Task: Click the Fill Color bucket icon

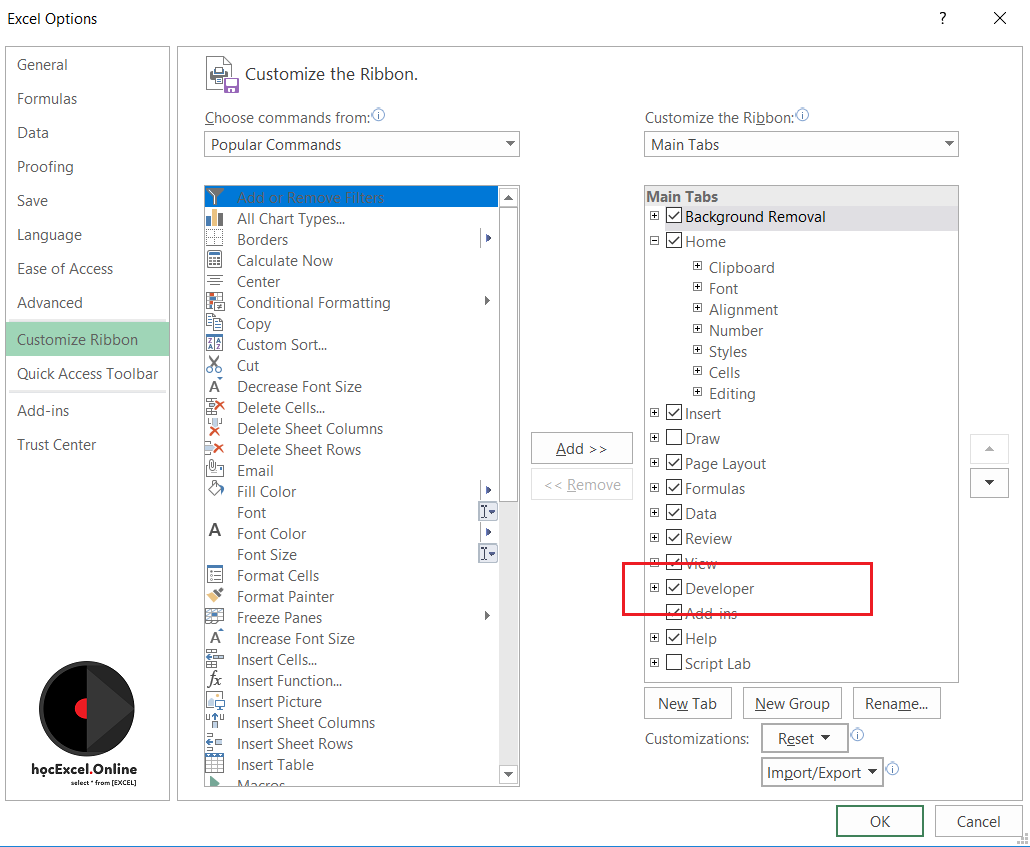Action: 215,490
